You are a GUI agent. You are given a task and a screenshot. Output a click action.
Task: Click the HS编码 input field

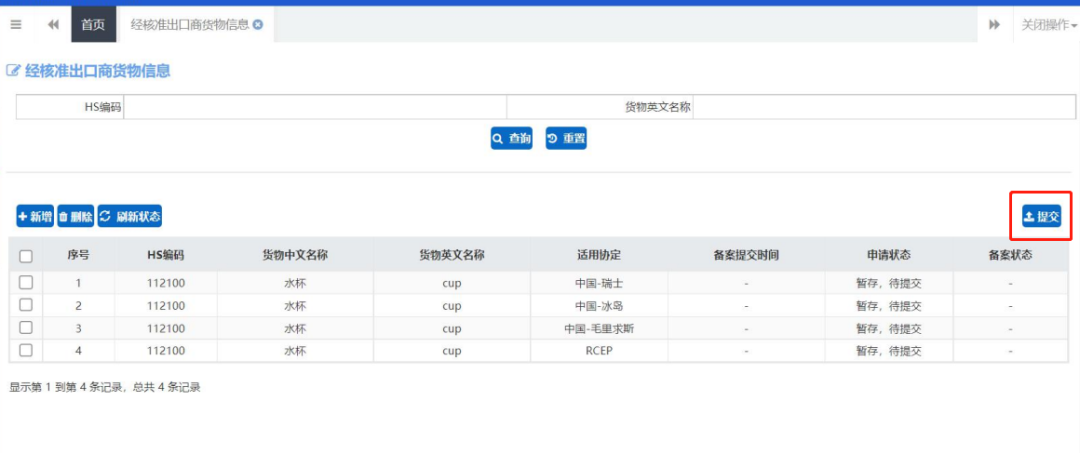[x=315, y=107]
